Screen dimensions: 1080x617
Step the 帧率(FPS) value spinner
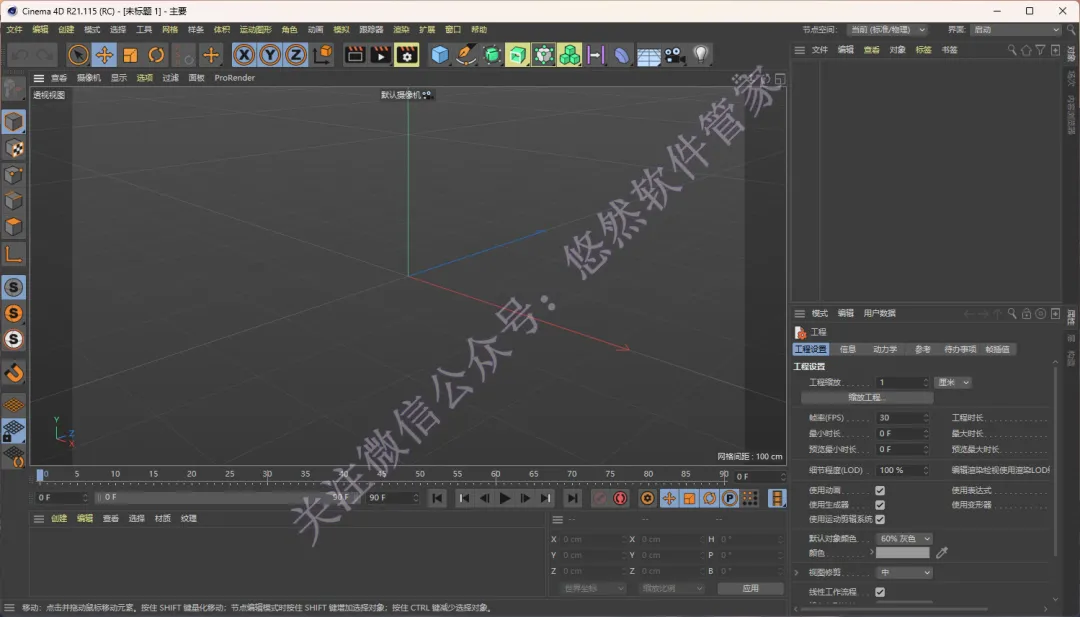tap(926, 417)
